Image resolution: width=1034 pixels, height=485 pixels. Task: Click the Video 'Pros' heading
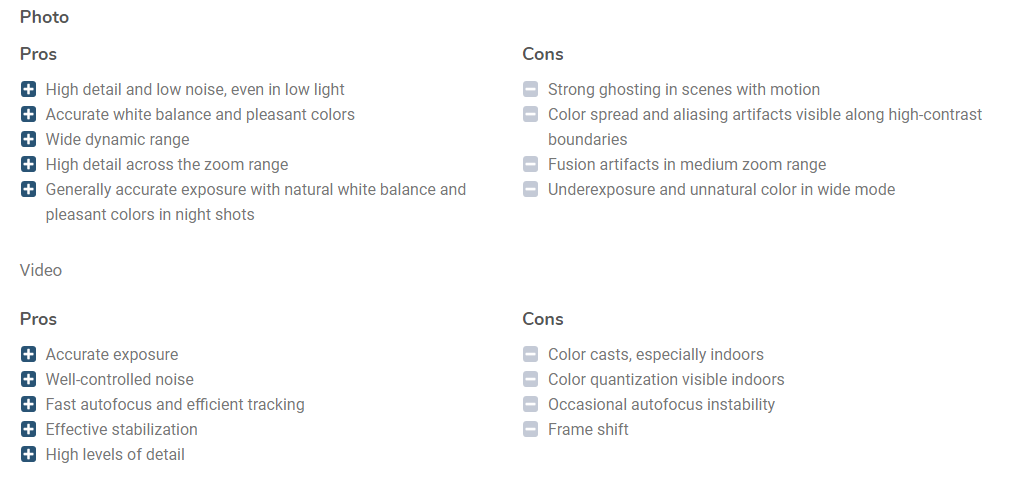38,319
